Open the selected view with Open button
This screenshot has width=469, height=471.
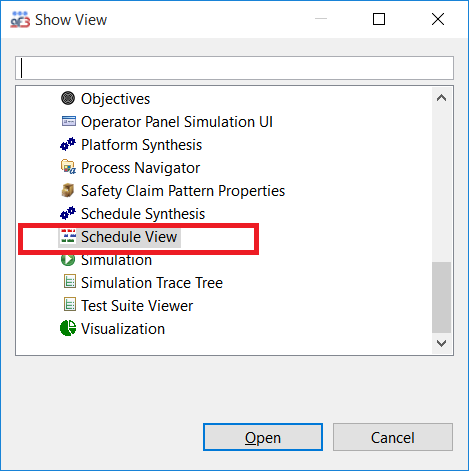pos(263,437)
